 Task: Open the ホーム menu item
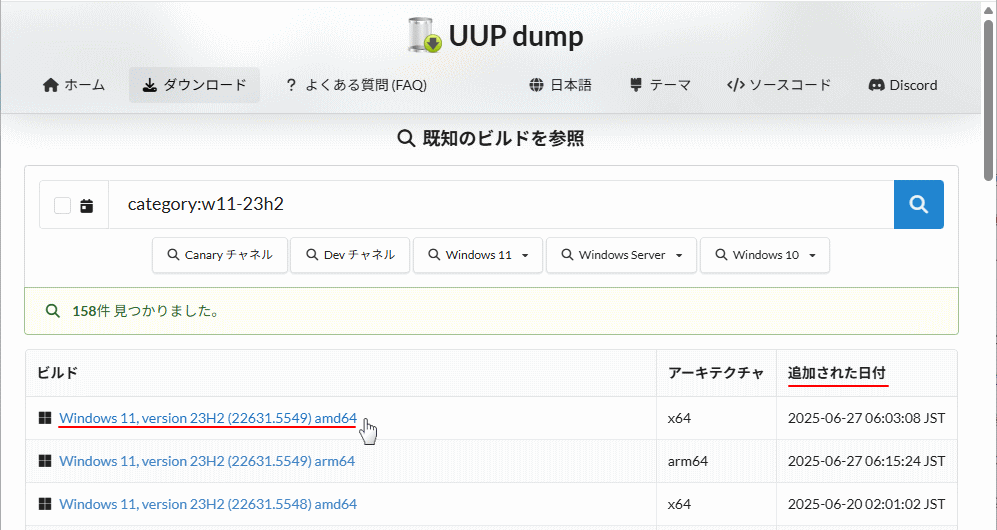[74, 85]
